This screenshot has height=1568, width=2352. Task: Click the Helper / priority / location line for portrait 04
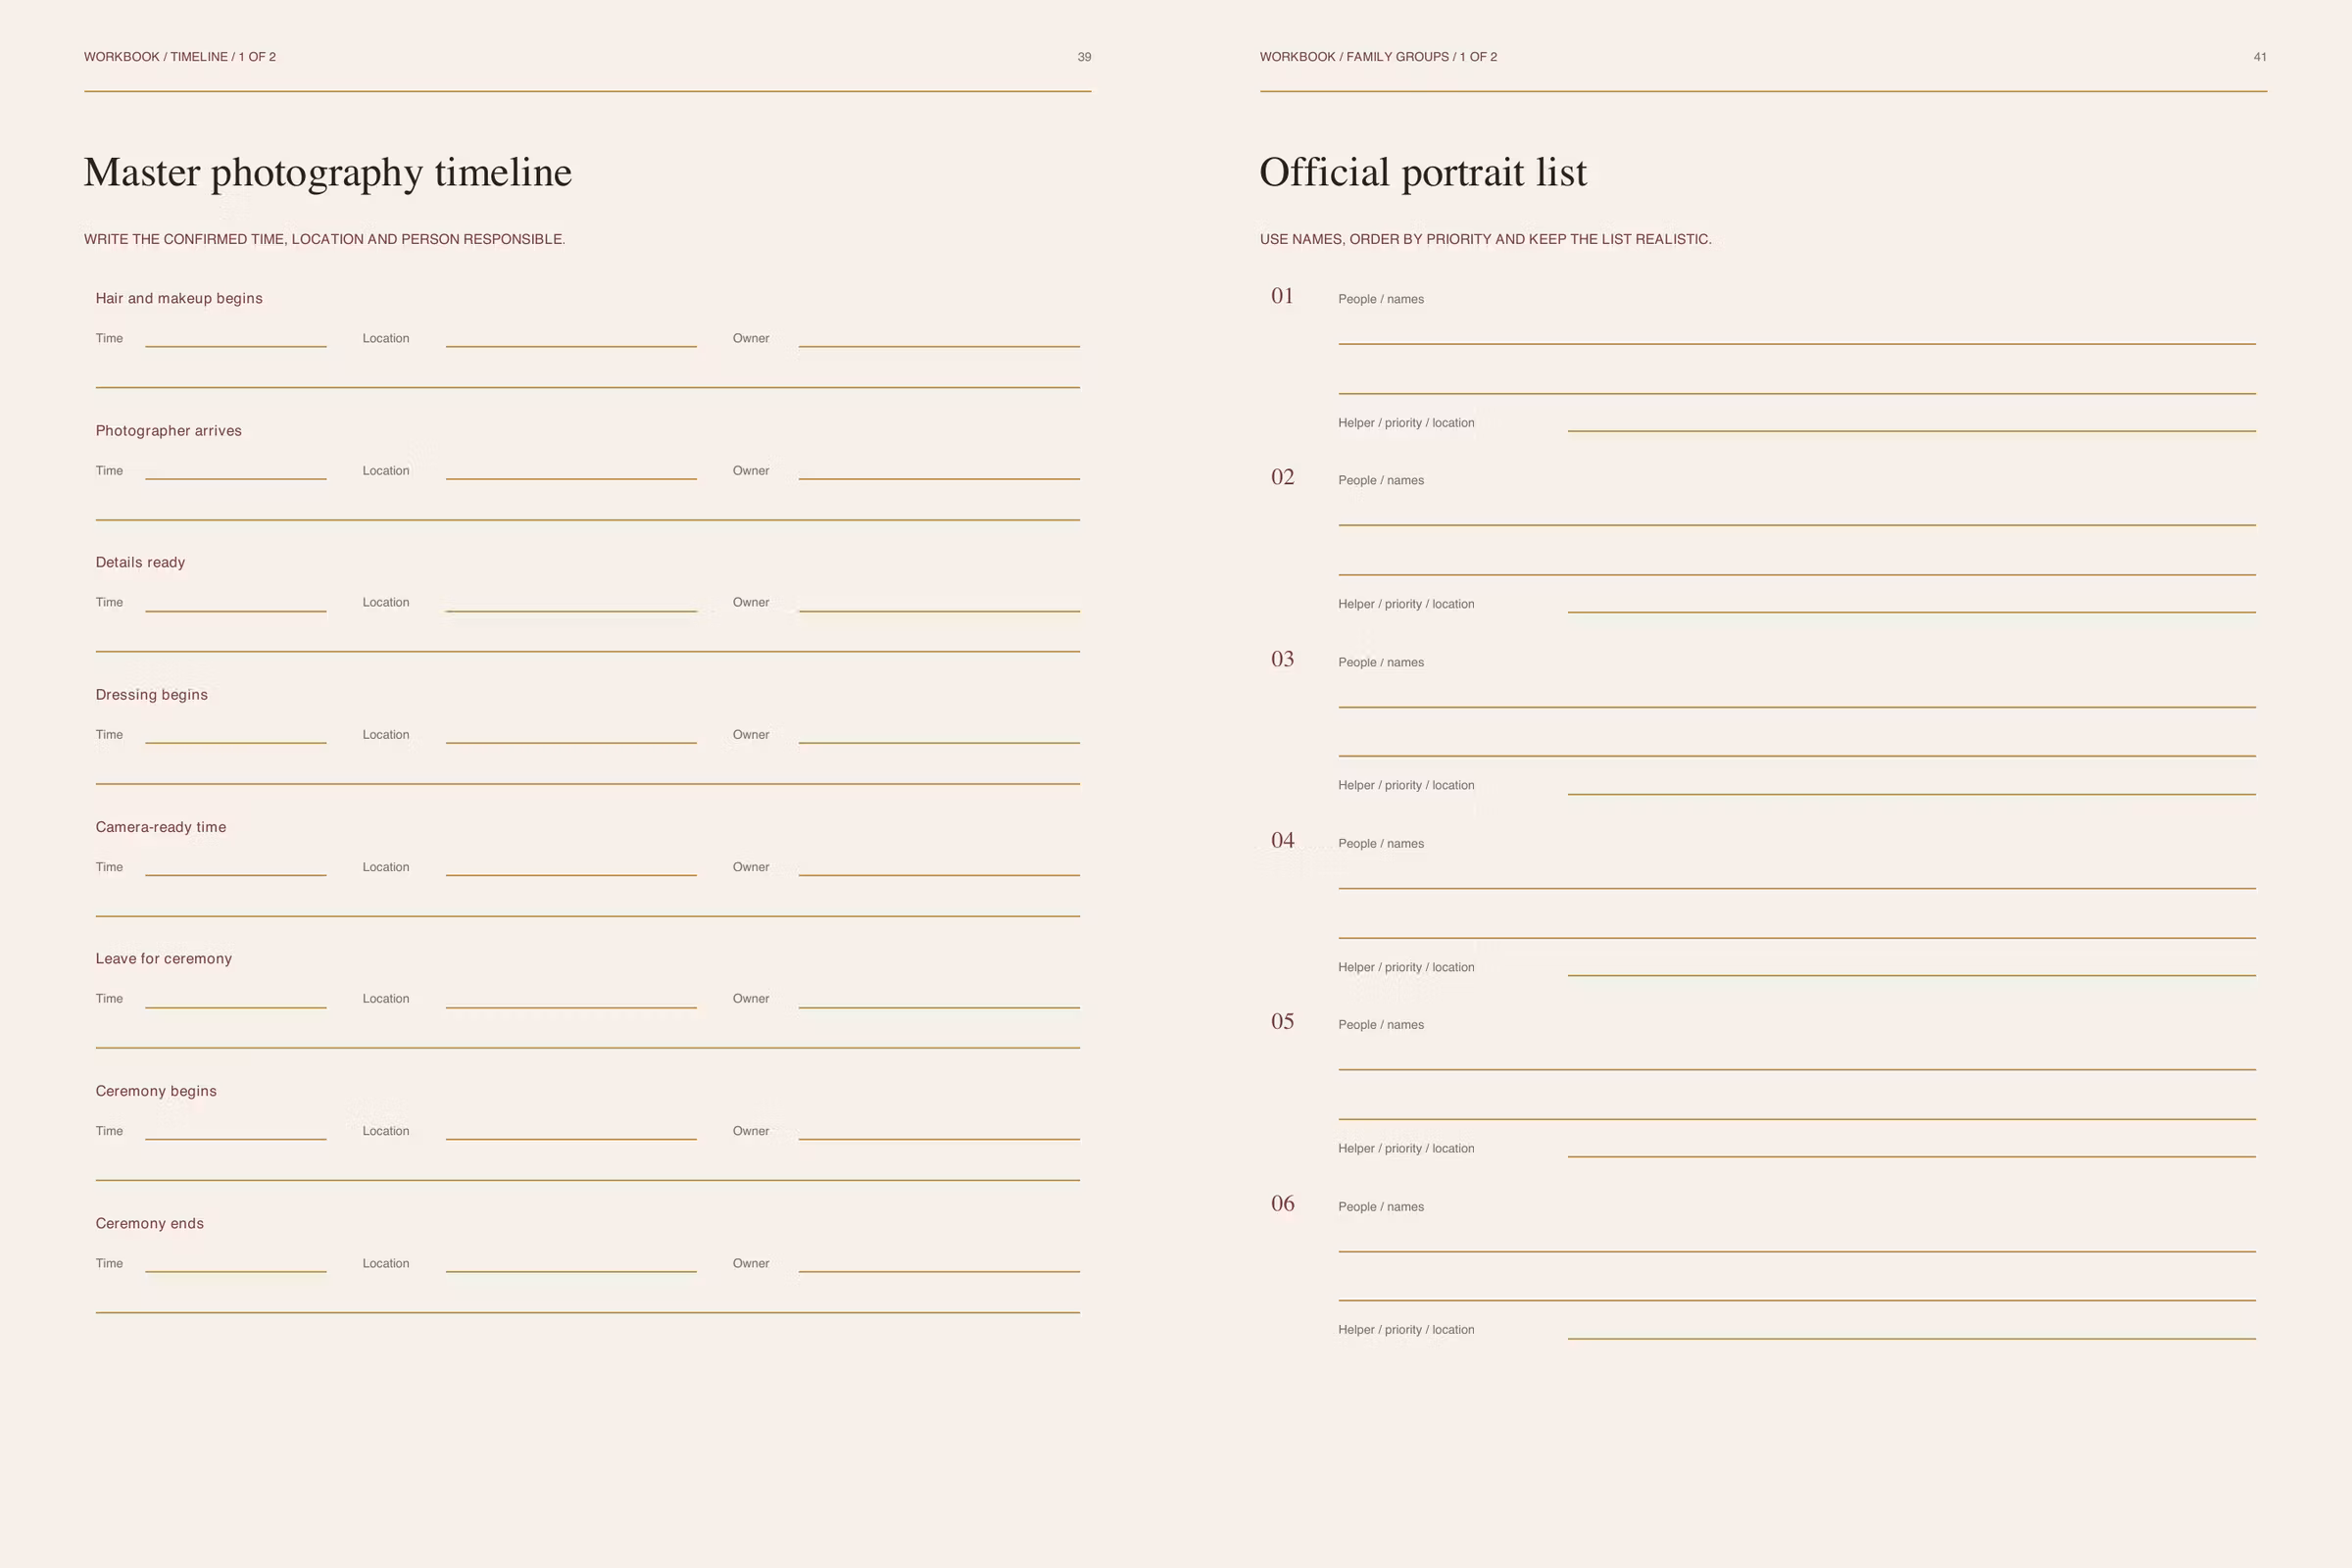pyautogui.click(x=1911, y=966)
